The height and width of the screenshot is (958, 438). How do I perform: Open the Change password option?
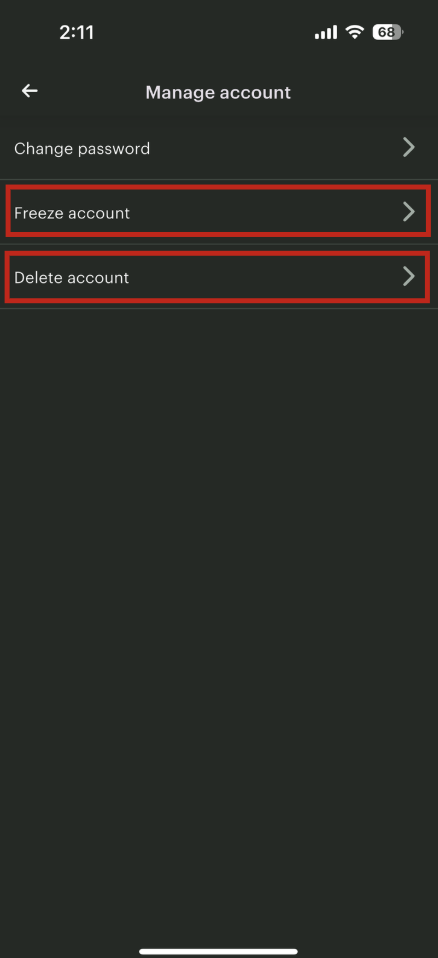tap(219, 148)
